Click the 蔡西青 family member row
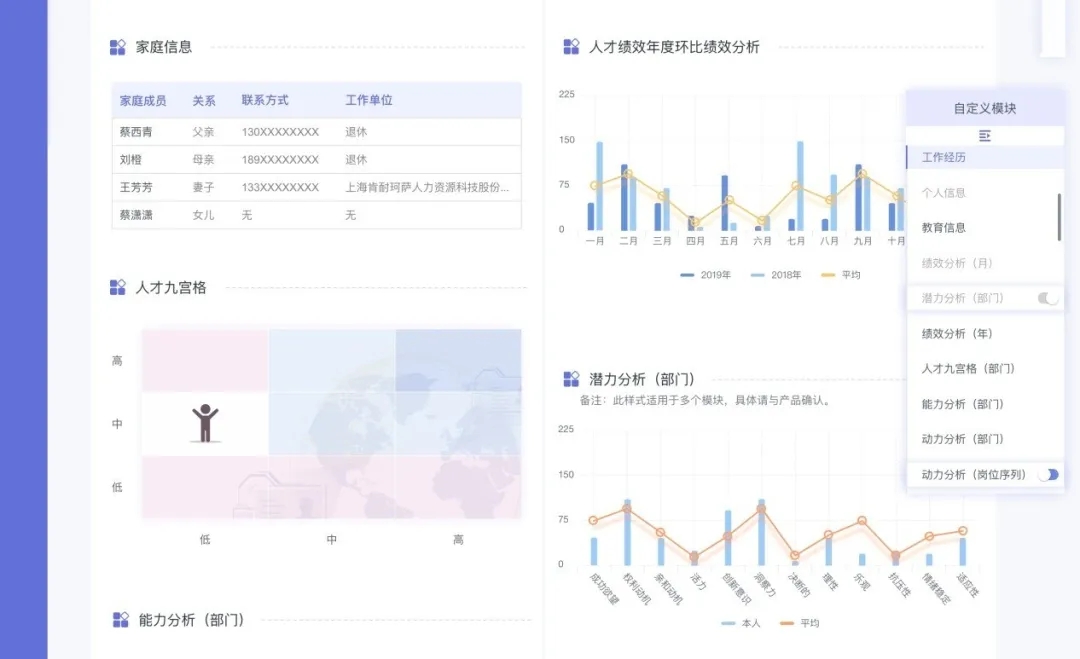This screenshot has height=659, width=1080. coord(136,132)
